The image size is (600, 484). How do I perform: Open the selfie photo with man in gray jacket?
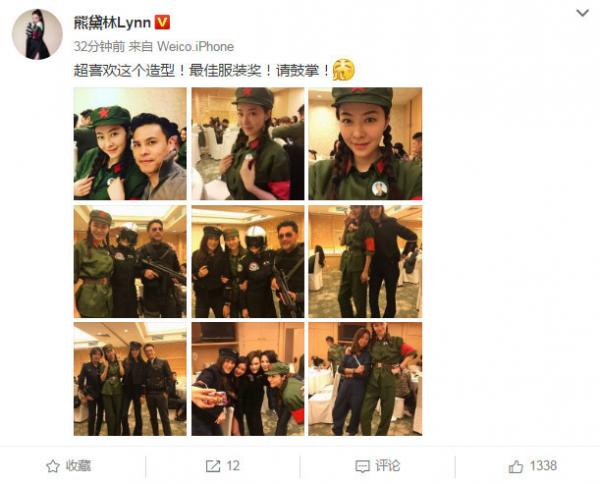point(130,143)
